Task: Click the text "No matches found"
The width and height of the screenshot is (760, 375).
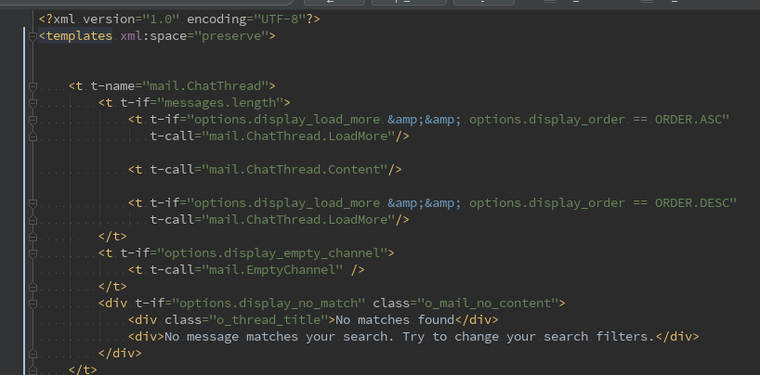Action: pos(394,320)
